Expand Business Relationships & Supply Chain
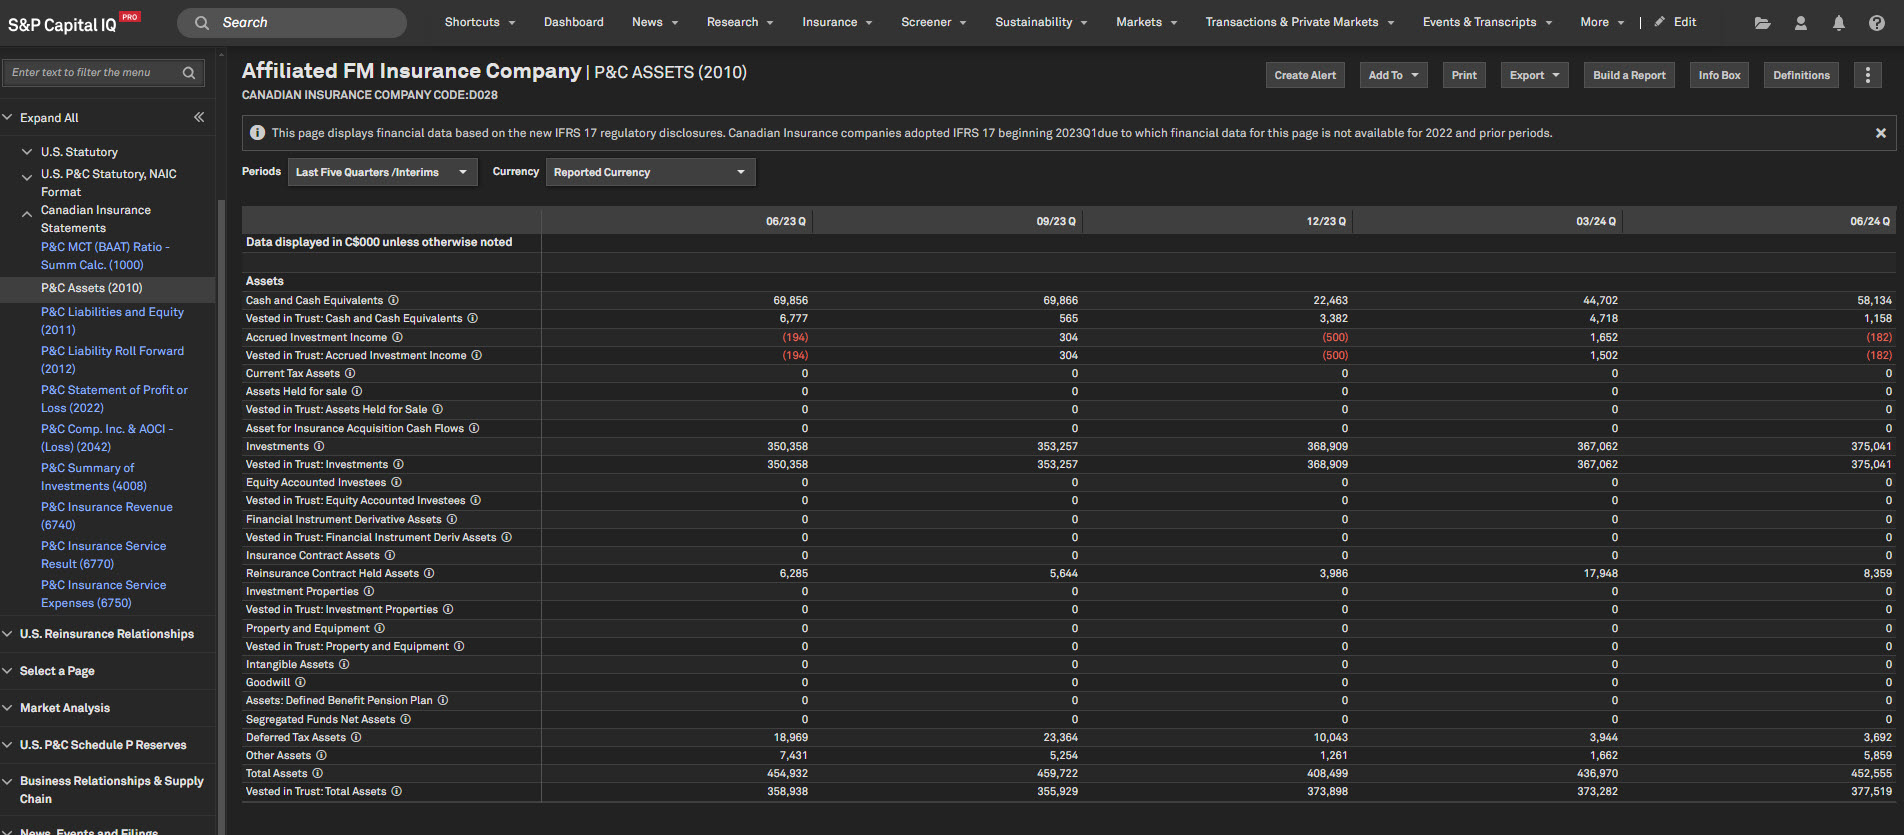 (8, 782)
